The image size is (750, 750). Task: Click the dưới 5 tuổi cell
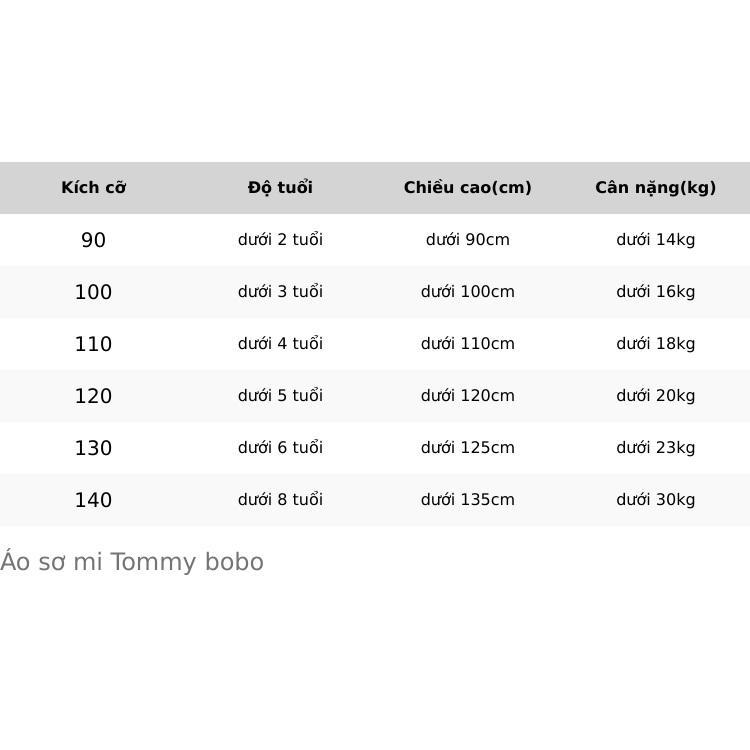click(x=280, y=396)
